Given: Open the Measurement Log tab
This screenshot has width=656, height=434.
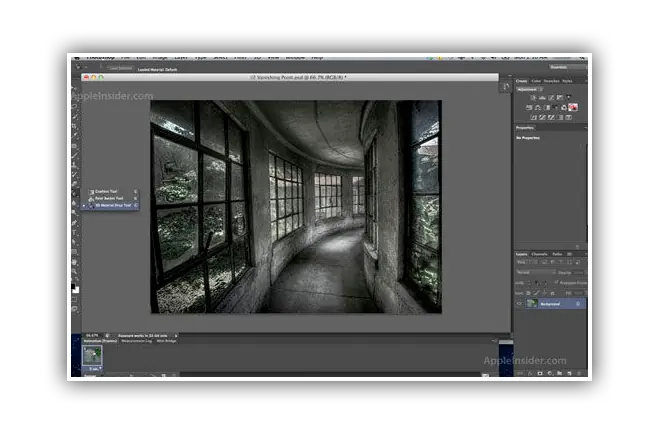Looking at the screenshot, I should point(134,341).
